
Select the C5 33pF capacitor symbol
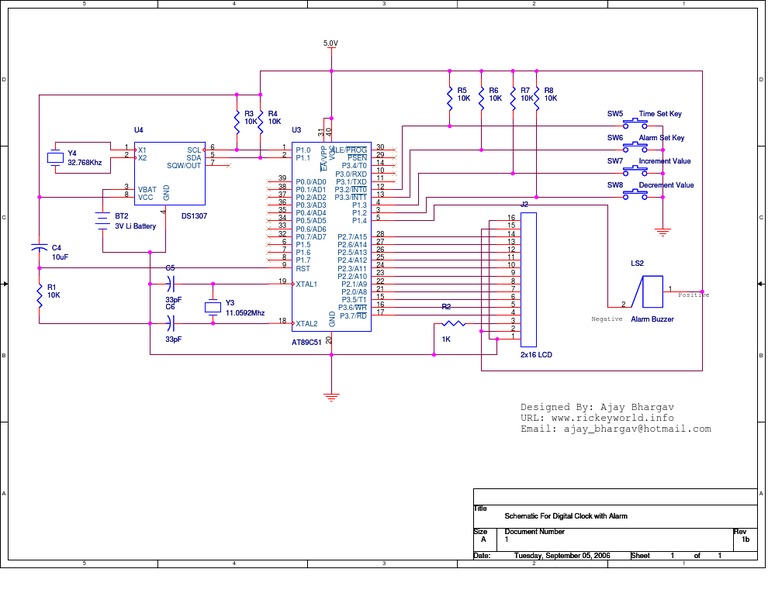click(x=170, y=284)
